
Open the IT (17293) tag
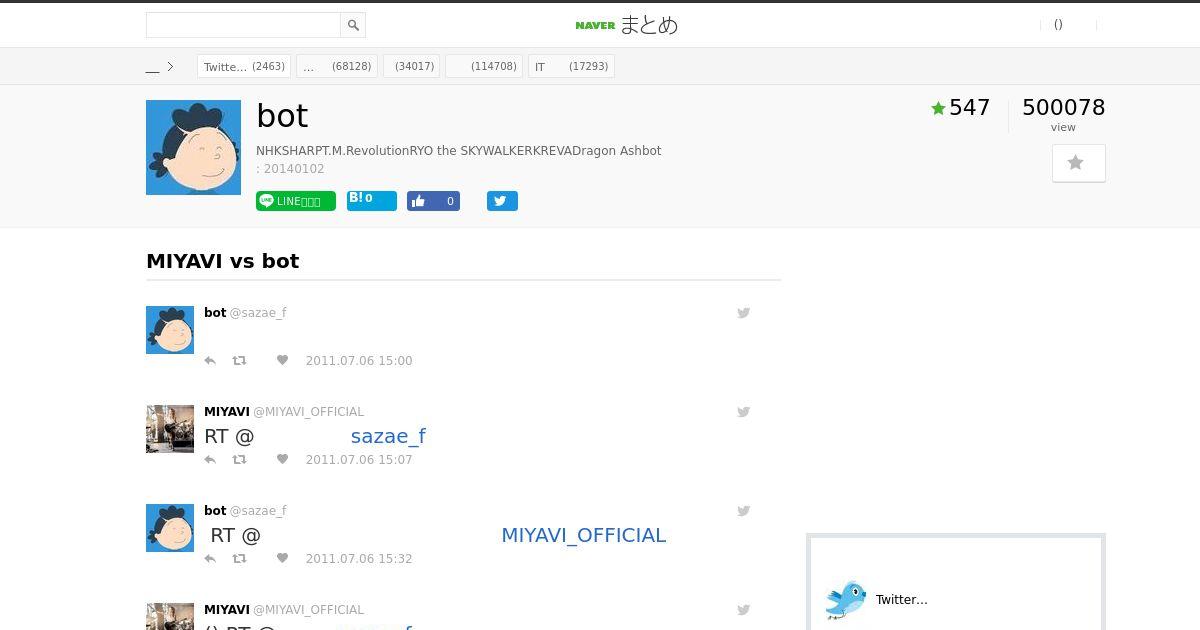[x=571, y=67]
